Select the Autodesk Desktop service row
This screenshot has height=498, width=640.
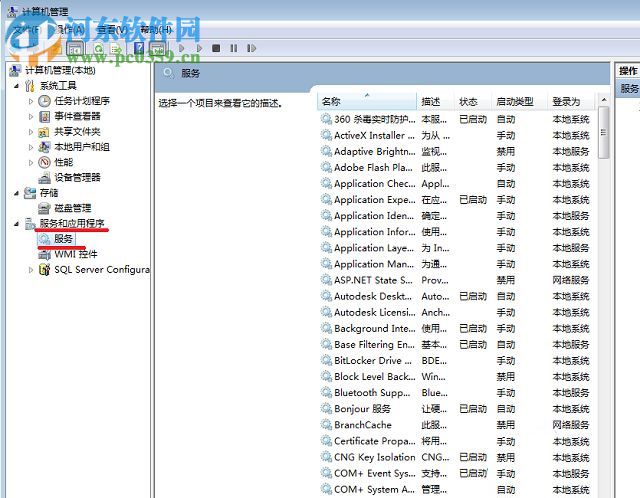tap(456, 296)
